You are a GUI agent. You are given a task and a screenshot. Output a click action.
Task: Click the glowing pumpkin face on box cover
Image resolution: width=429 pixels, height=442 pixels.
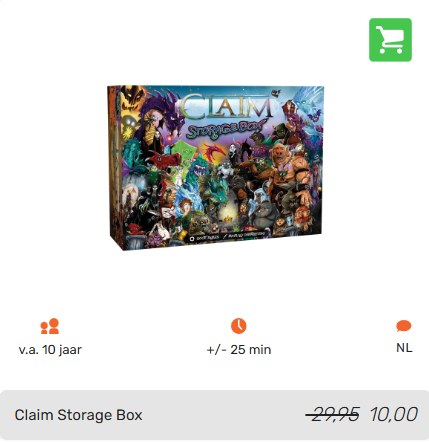tap(133, 97)
